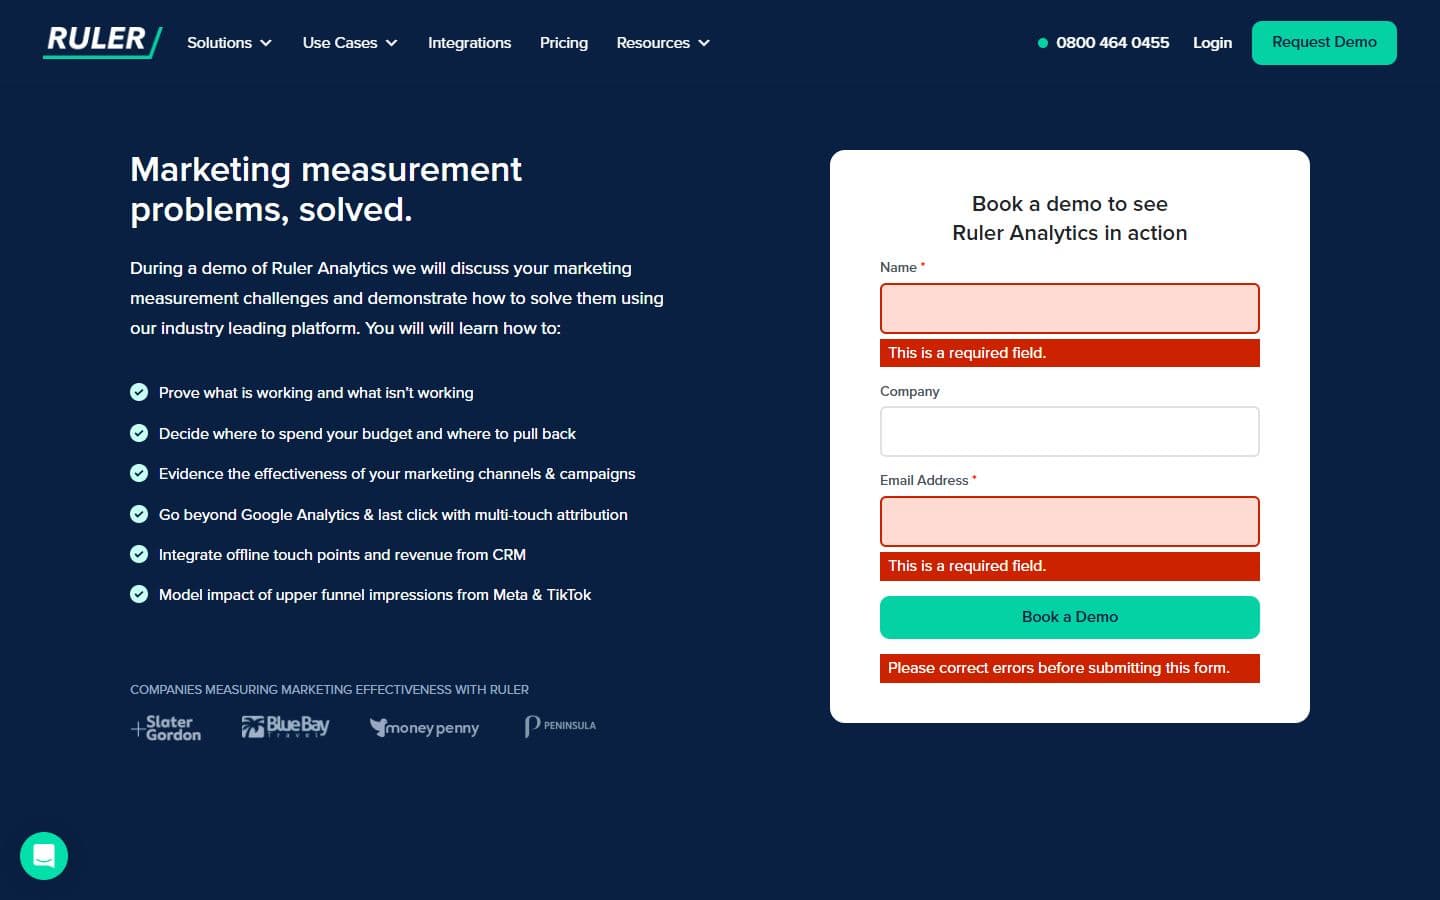Go to the Login page
The image size is (1440, 900).
pyautogui.click(x=1212, y=43)
